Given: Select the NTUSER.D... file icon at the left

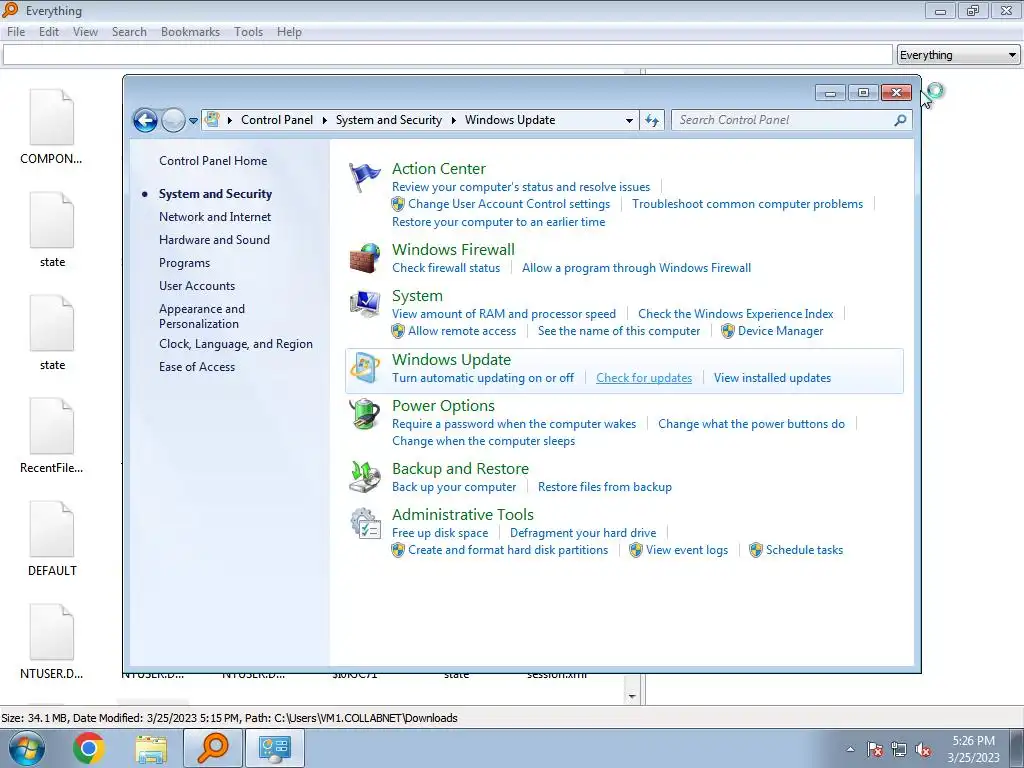Looking at the screenshot, I should point(52,633).
